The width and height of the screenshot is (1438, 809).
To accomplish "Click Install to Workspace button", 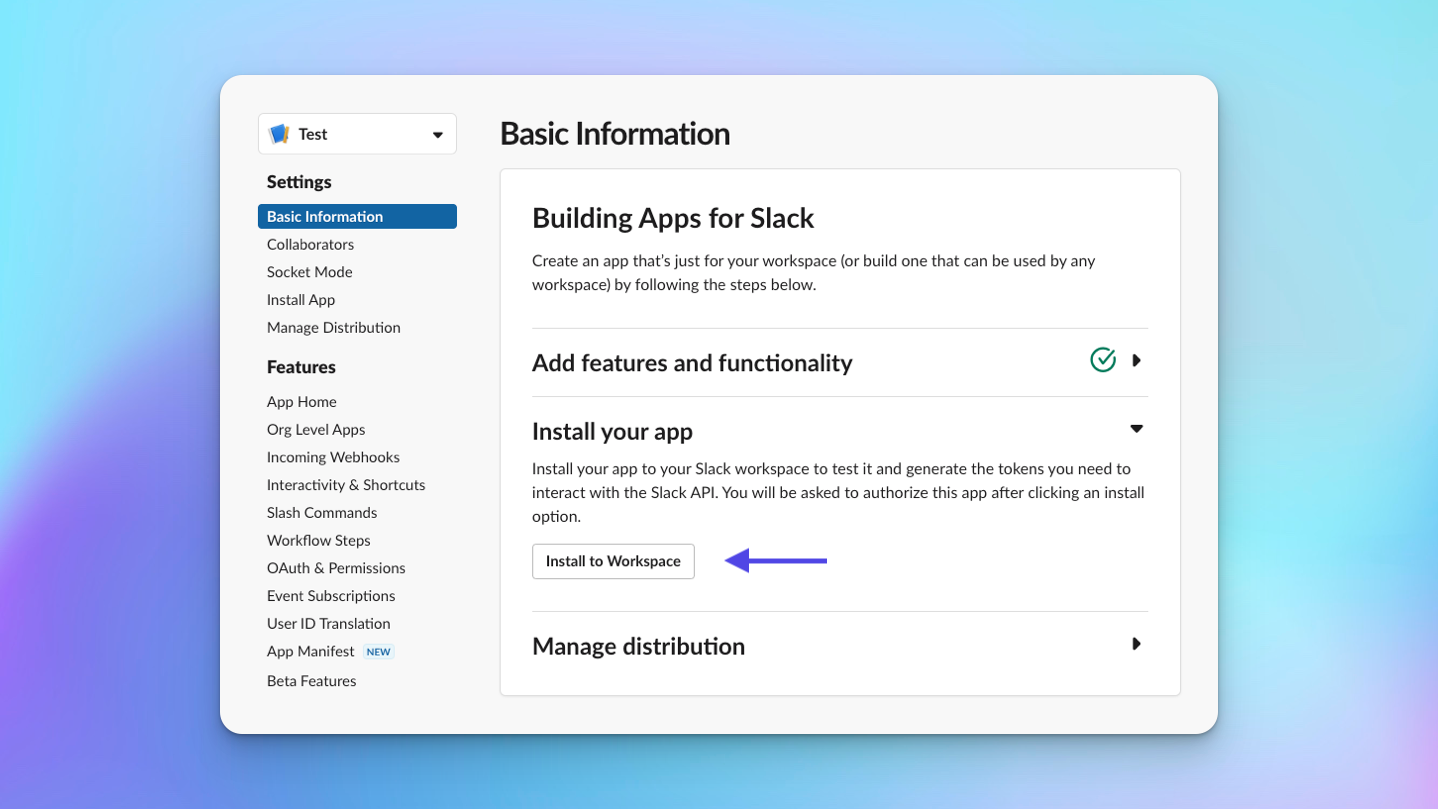I will [613, 561].
